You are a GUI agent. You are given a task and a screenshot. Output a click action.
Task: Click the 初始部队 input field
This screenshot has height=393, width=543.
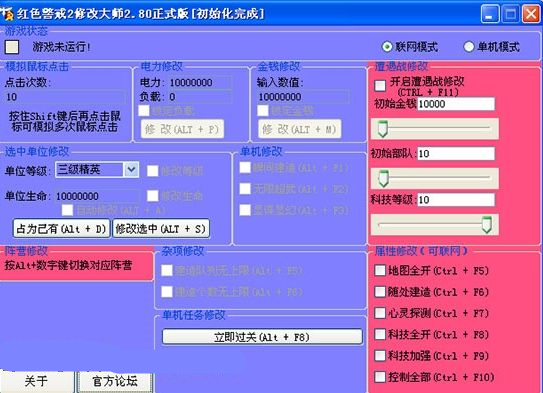(456, 153)
